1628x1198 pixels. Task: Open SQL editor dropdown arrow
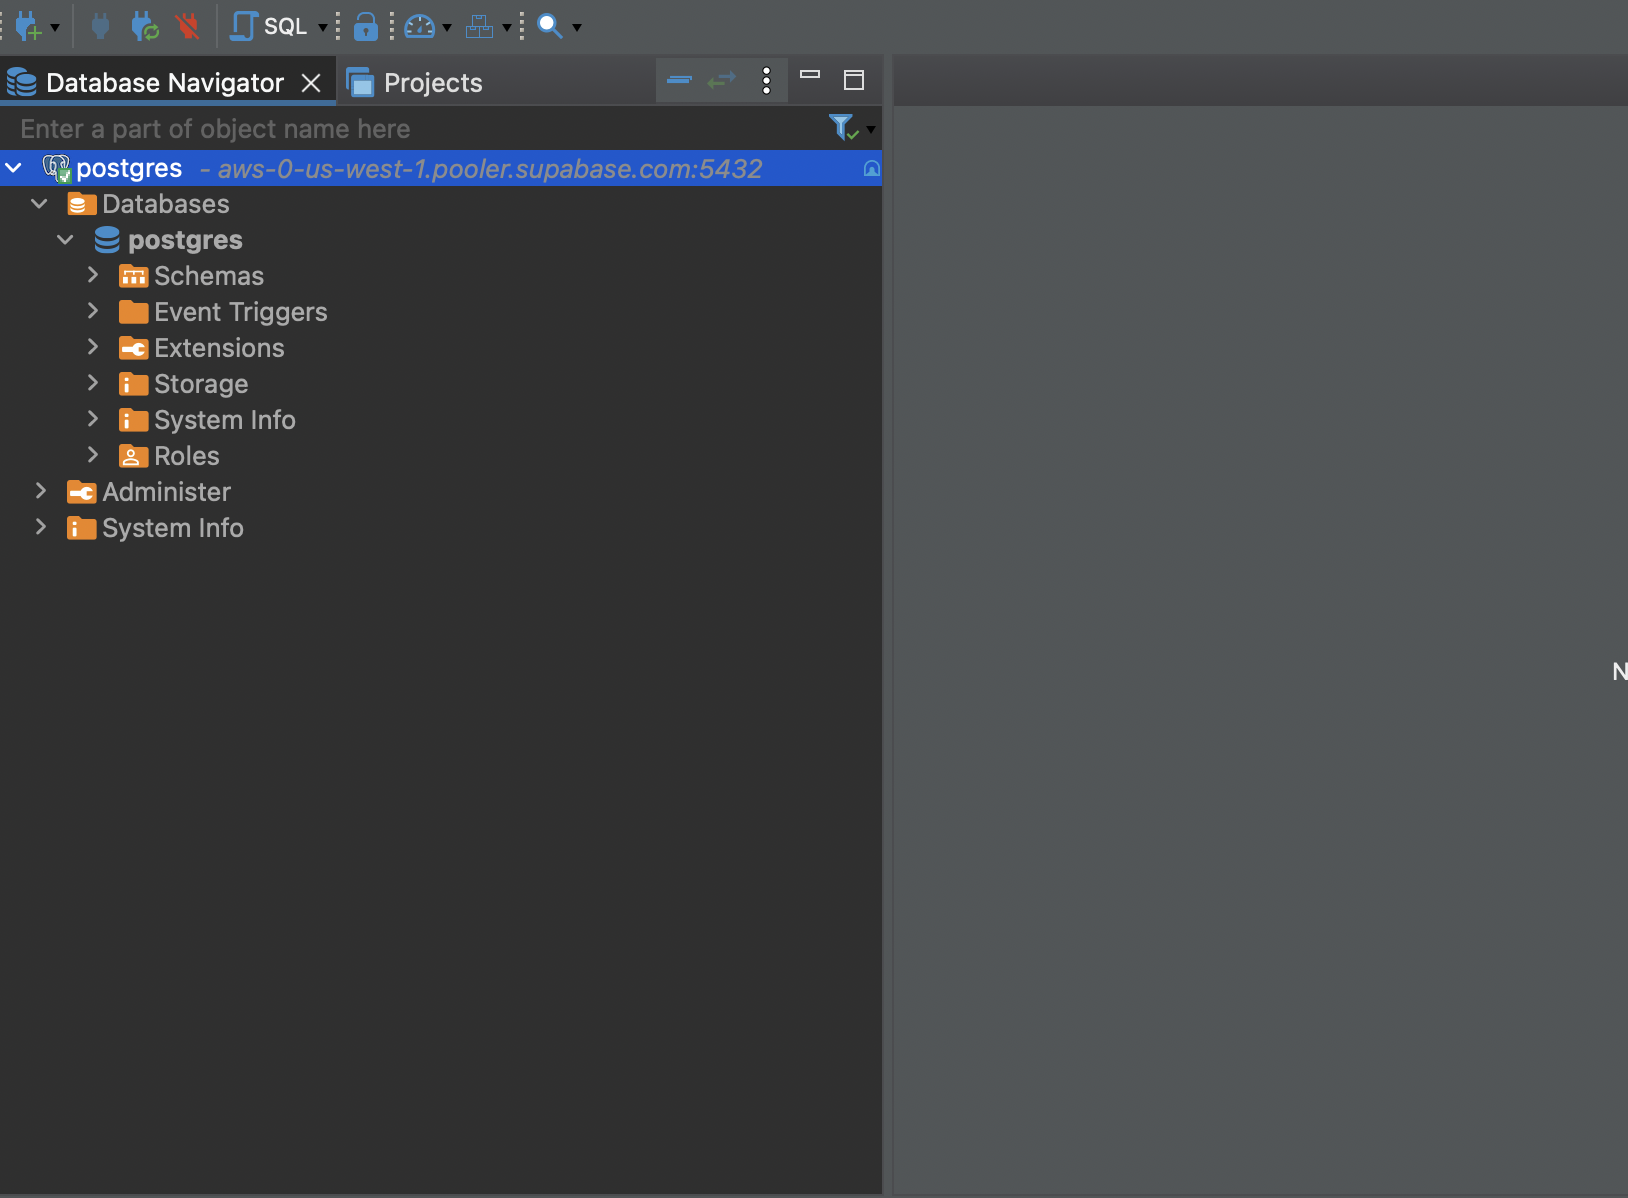322,27
